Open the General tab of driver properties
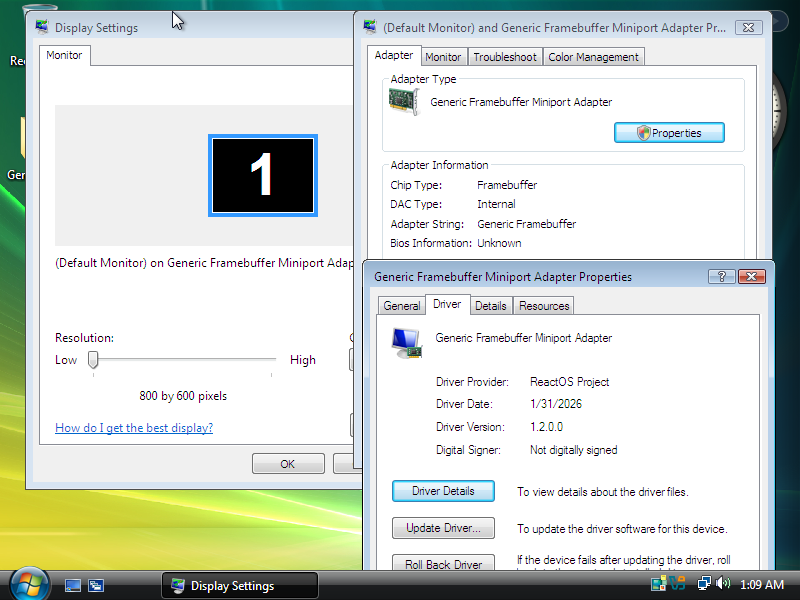Viewport: 800px width, 600px height. coord(401,306)
